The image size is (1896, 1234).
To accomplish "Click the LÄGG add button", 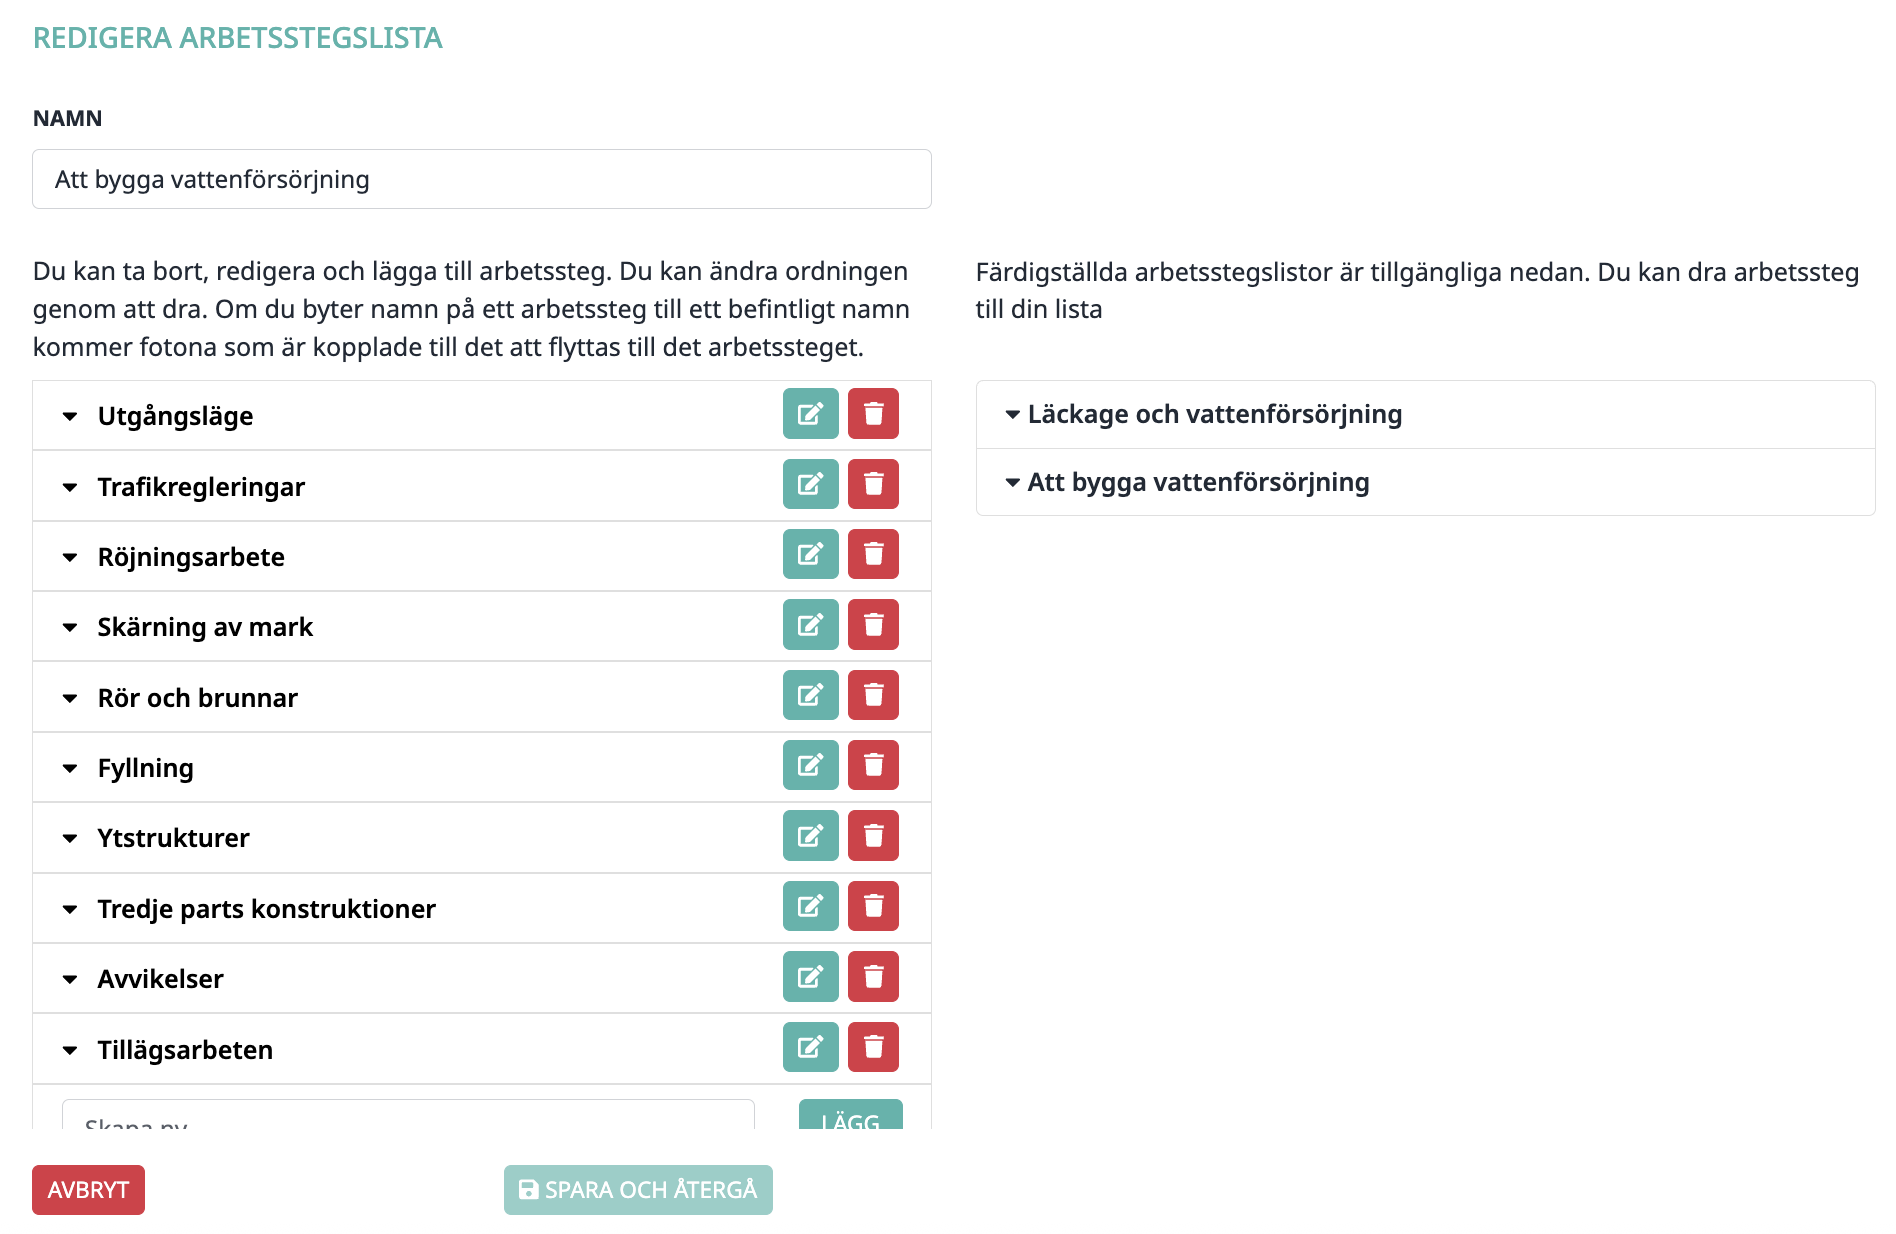I will point(850,1116).
